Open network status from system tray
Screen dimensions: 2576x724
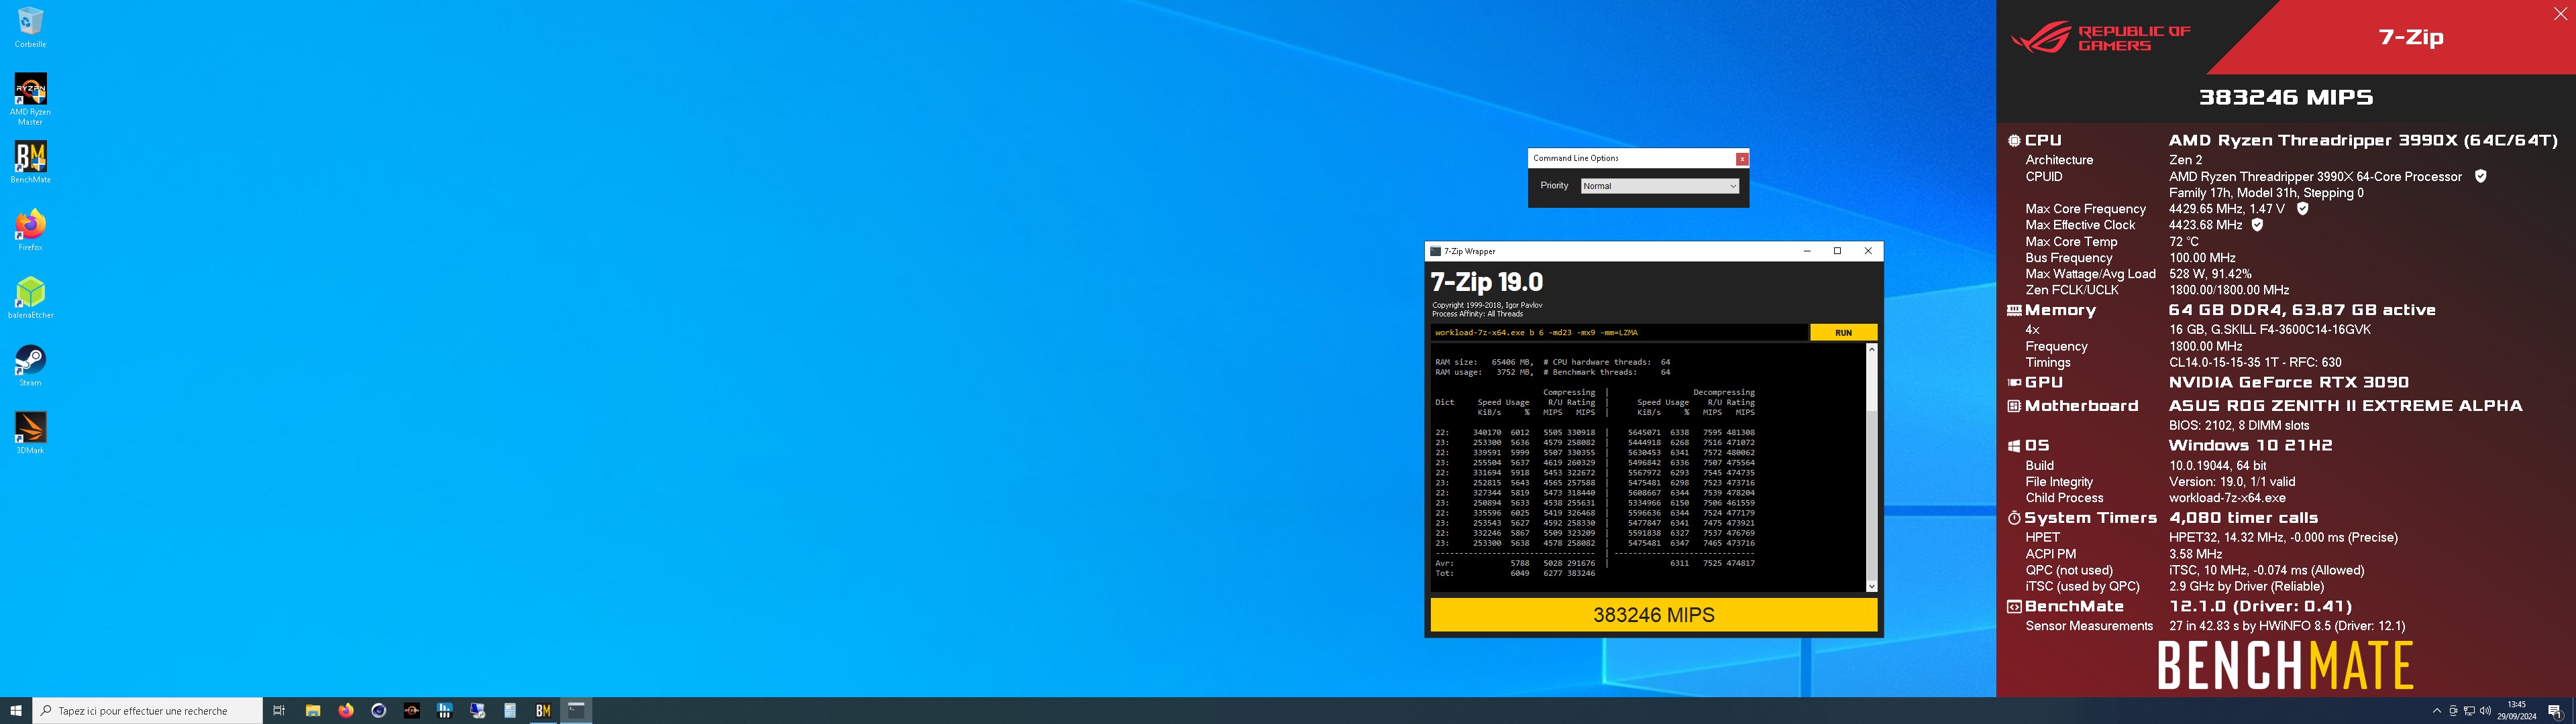(2469, 711)
